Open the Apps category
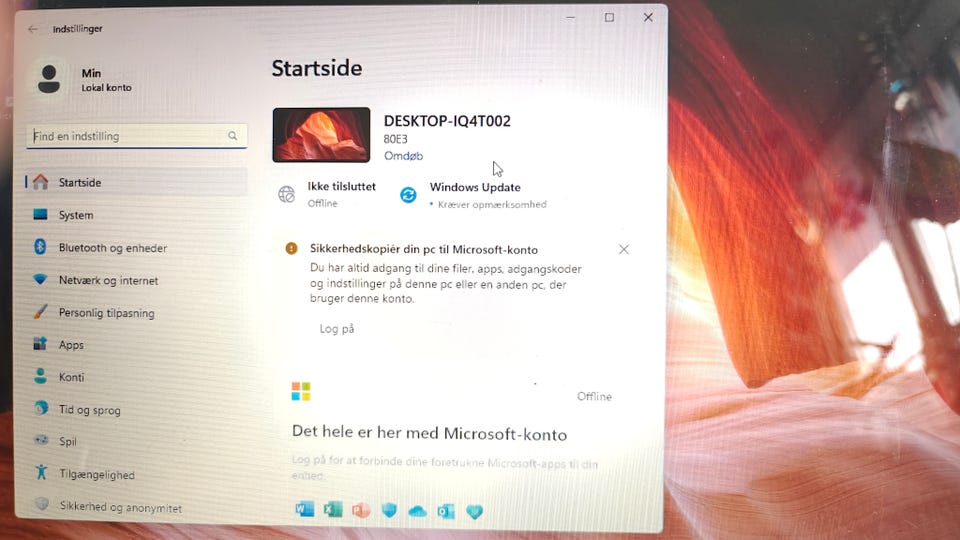The width and height of the screenshot is (960, 540). pyautogui.click(x=136, y=345)
